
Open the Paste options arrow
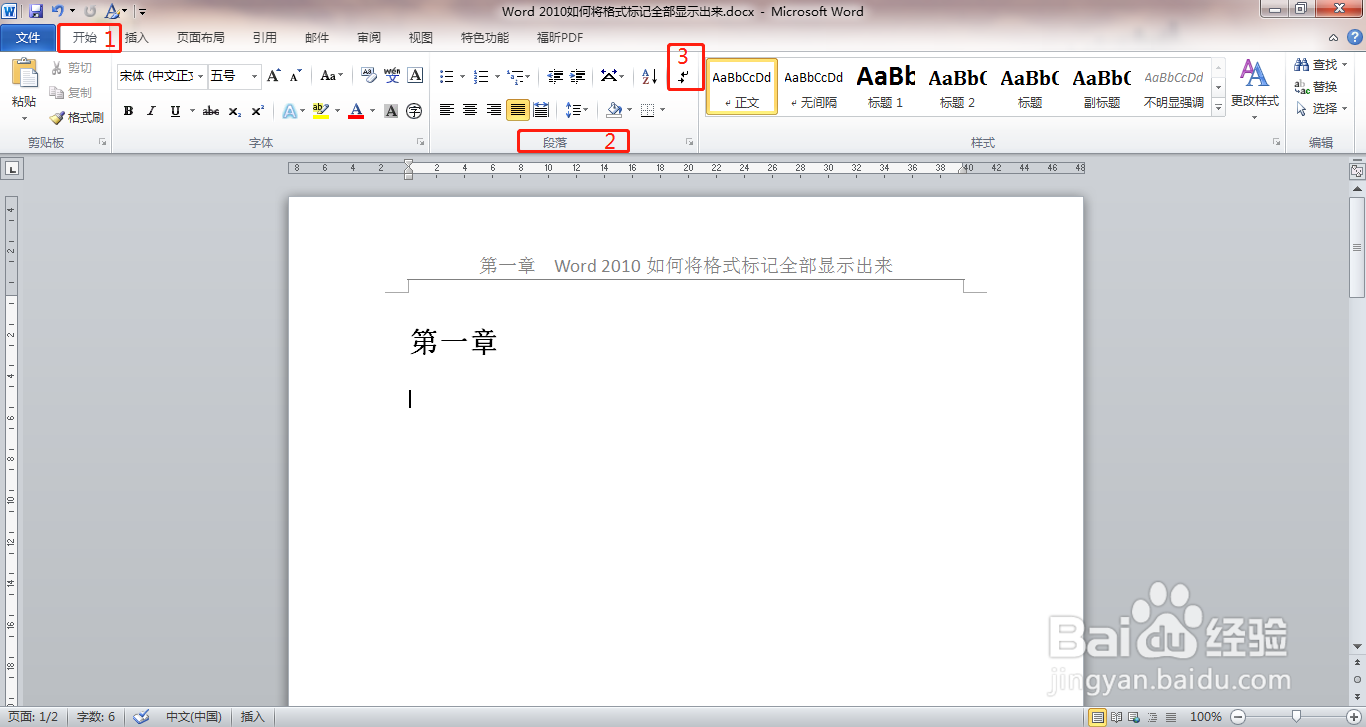(23, 117)
